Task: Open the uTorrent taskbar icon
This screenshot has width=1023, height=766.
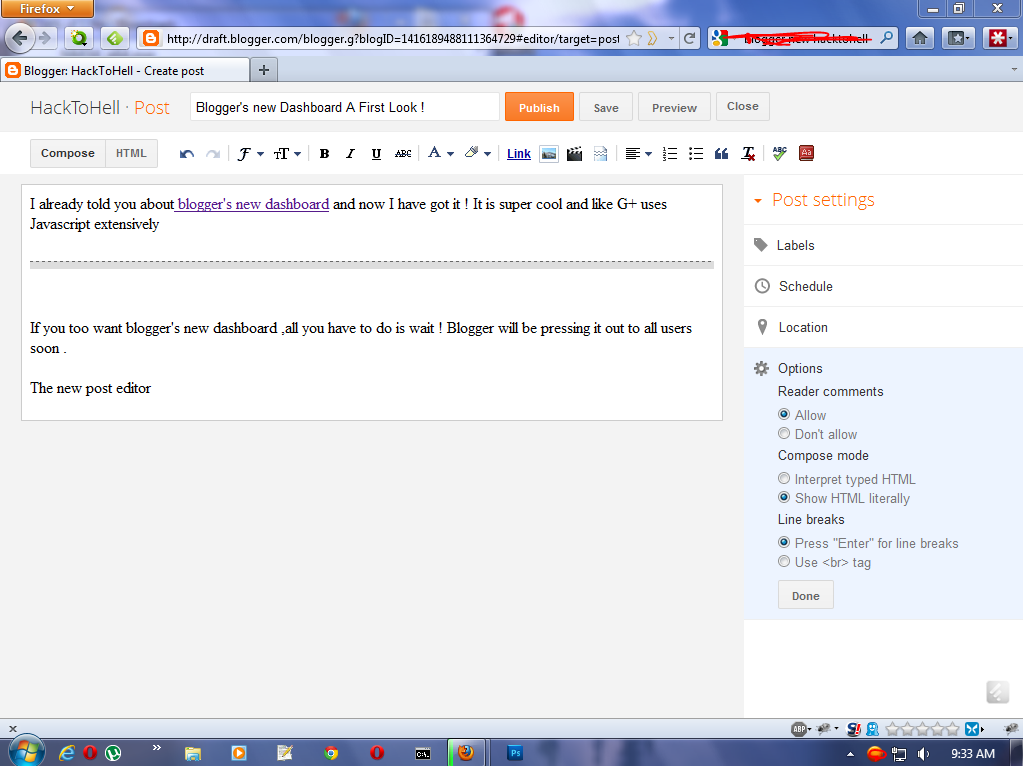Action: 113,753
